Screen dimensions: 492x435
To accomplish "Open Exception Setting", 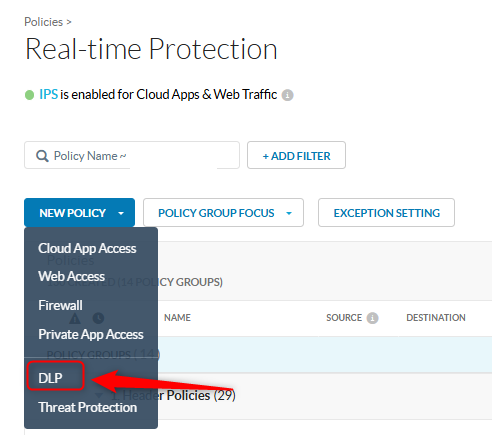I will click(386, 213).
